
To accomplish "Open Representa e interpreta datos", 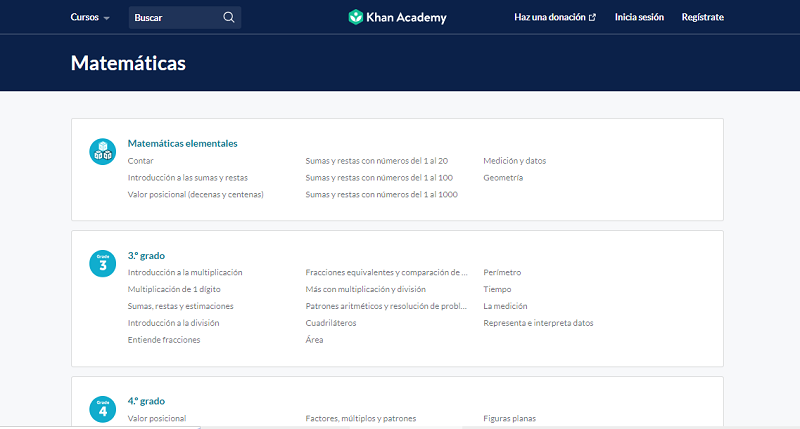I will (x=538, y=323).
